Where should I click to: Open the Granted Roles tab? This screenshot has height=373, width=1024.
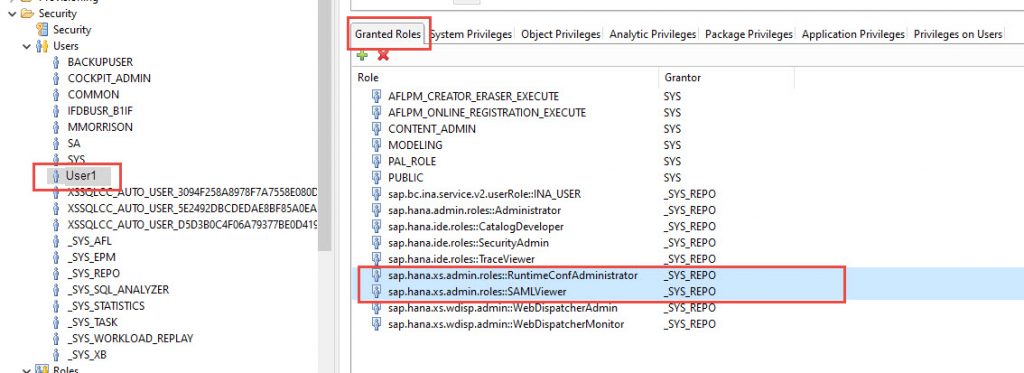click(388, 34)
